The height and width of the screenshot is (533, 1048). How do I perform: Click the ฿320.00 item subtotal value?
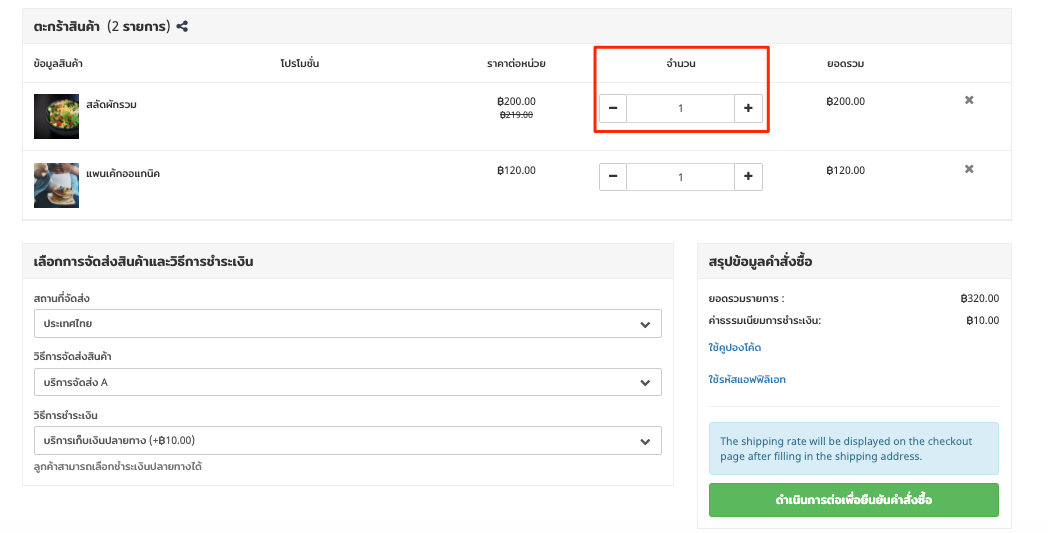tap(979, 298)
